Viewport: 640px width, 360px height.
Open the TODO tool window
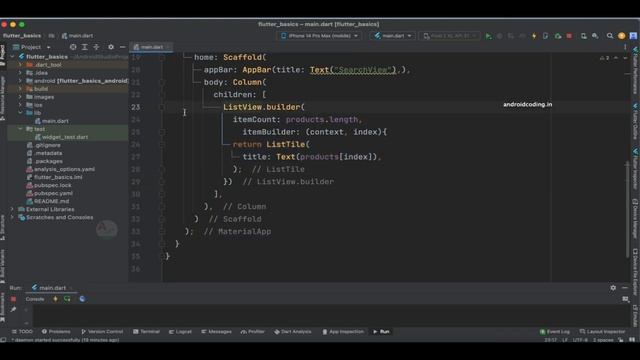[x=22, y=331]
